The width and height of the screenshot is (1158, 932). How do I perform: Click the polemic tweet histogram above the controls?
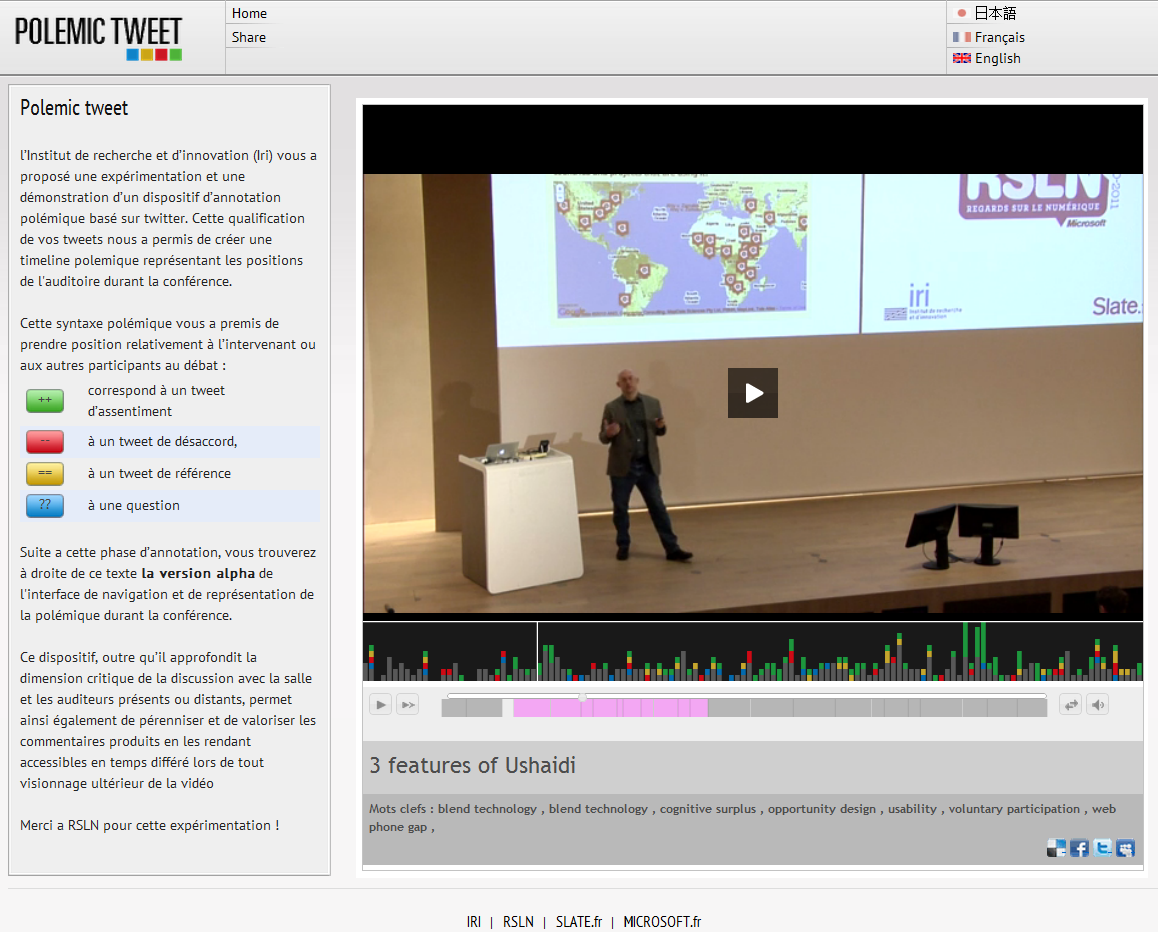[753, 651]
